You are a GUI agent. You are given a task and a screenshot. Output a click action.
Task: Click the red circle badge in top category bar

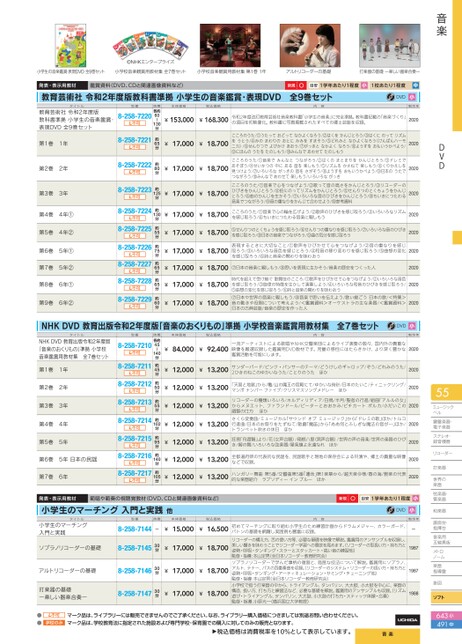click(301, 85)
